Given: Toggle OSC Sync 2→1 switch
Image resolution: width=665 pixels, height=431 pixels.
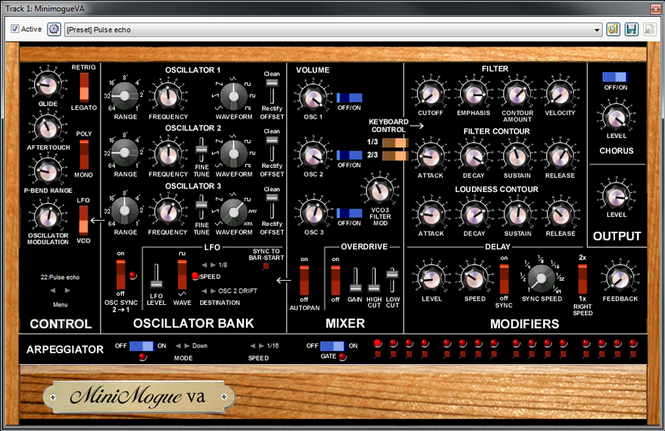Looking at the screenshot, I should 120,274.
